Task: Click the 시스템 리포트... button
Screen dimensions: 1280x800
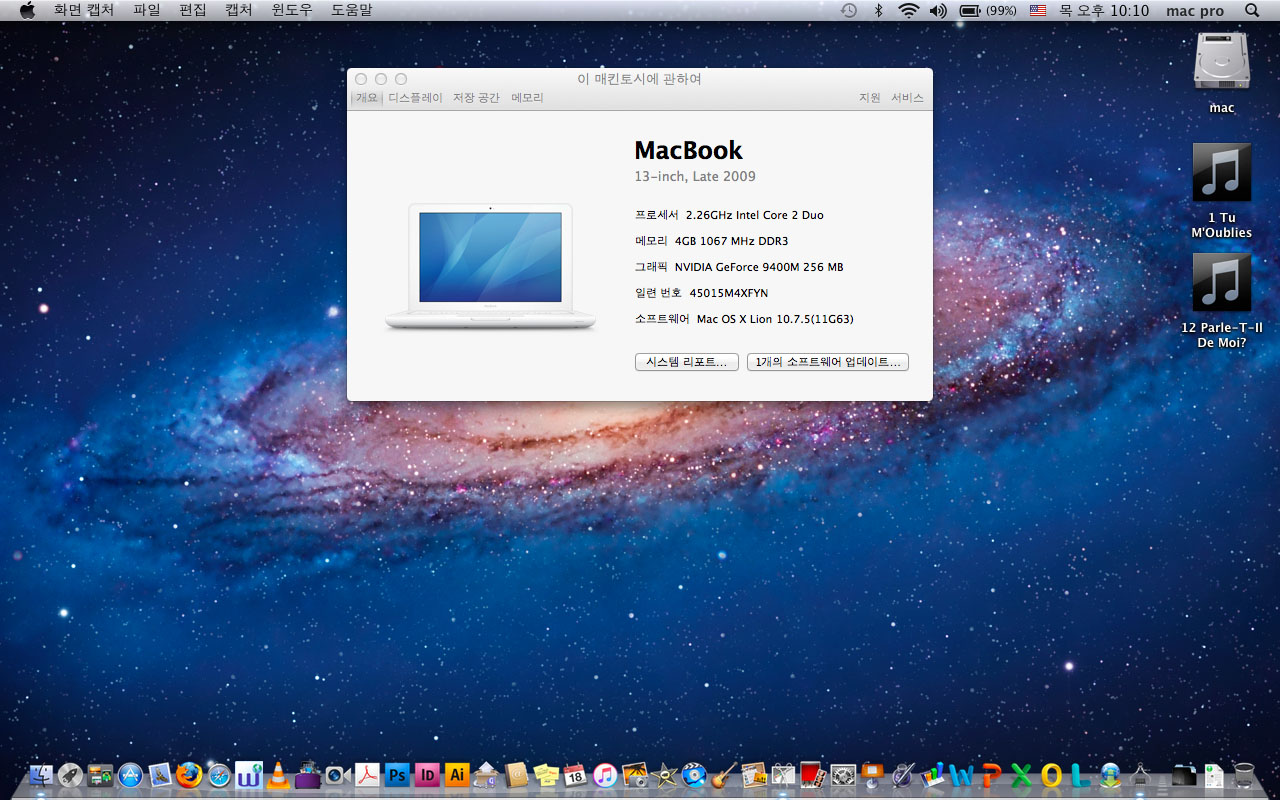Action: click(686, 362)
